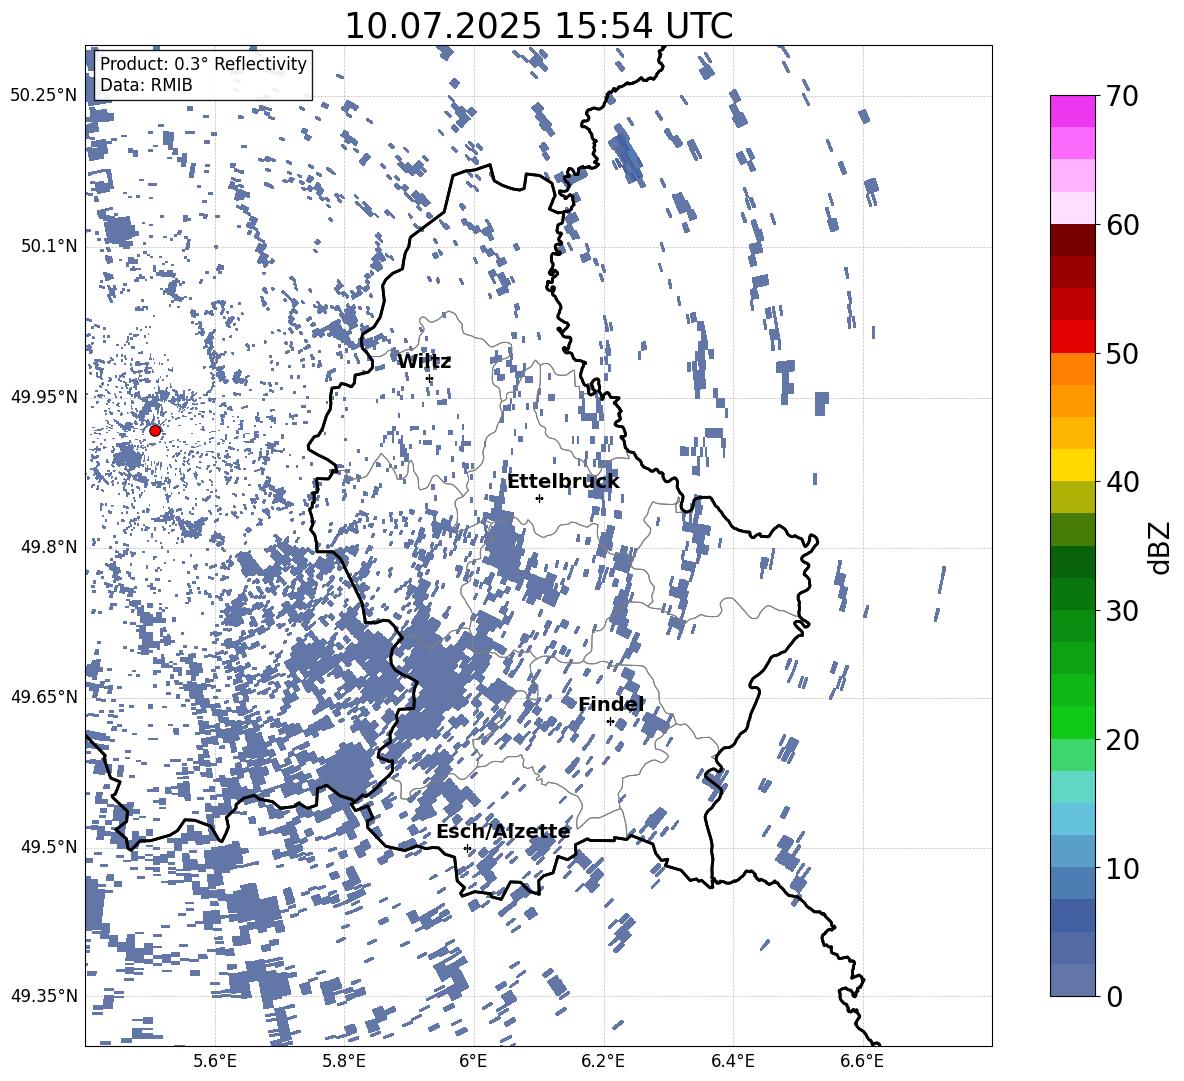Click the Wiltz cross marker
The width and height of the screenshot is (1184, 1081).
pos(430,379)
